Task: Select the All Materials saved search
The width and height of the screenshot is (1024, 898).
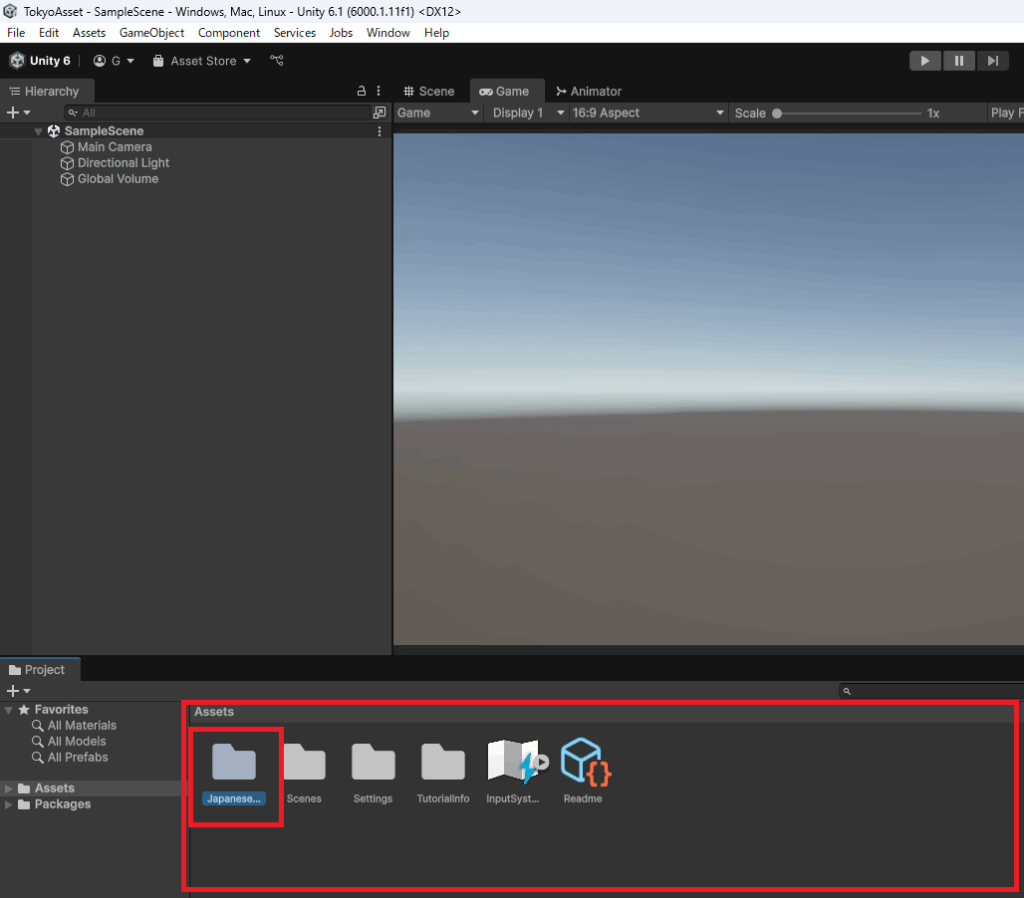Action: tap(74, 726)
